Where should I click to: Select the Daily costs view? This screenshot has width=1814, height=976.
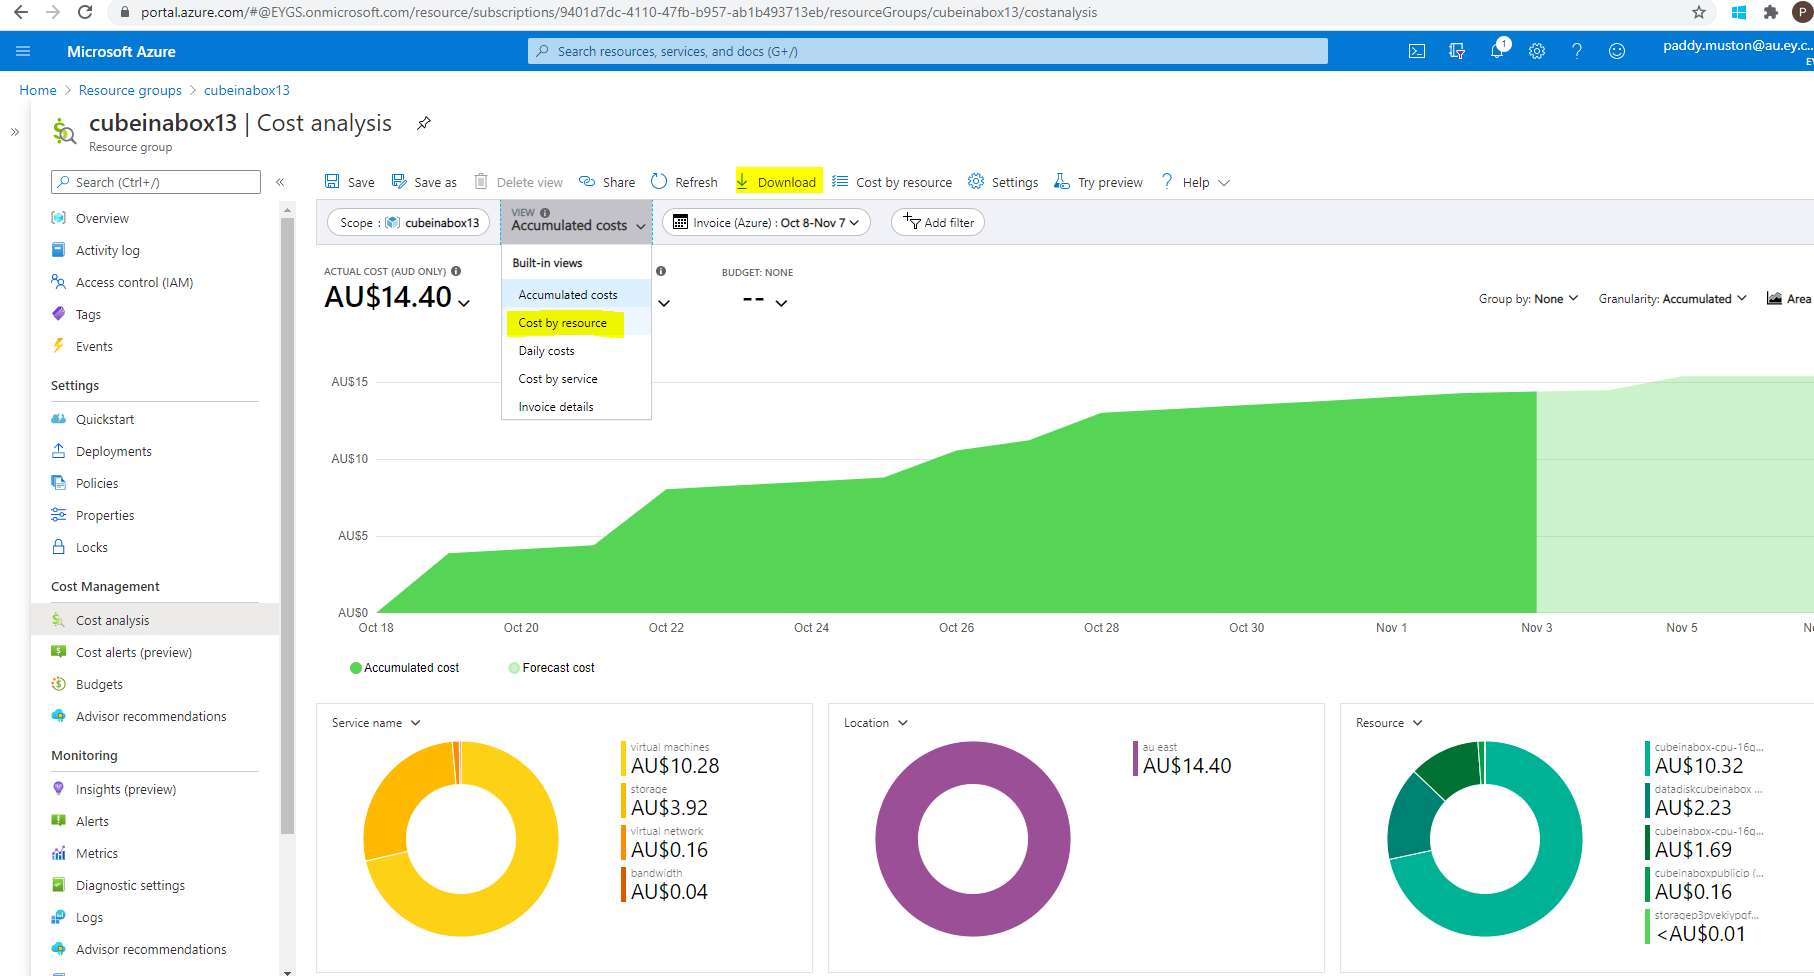pos(576,351)
